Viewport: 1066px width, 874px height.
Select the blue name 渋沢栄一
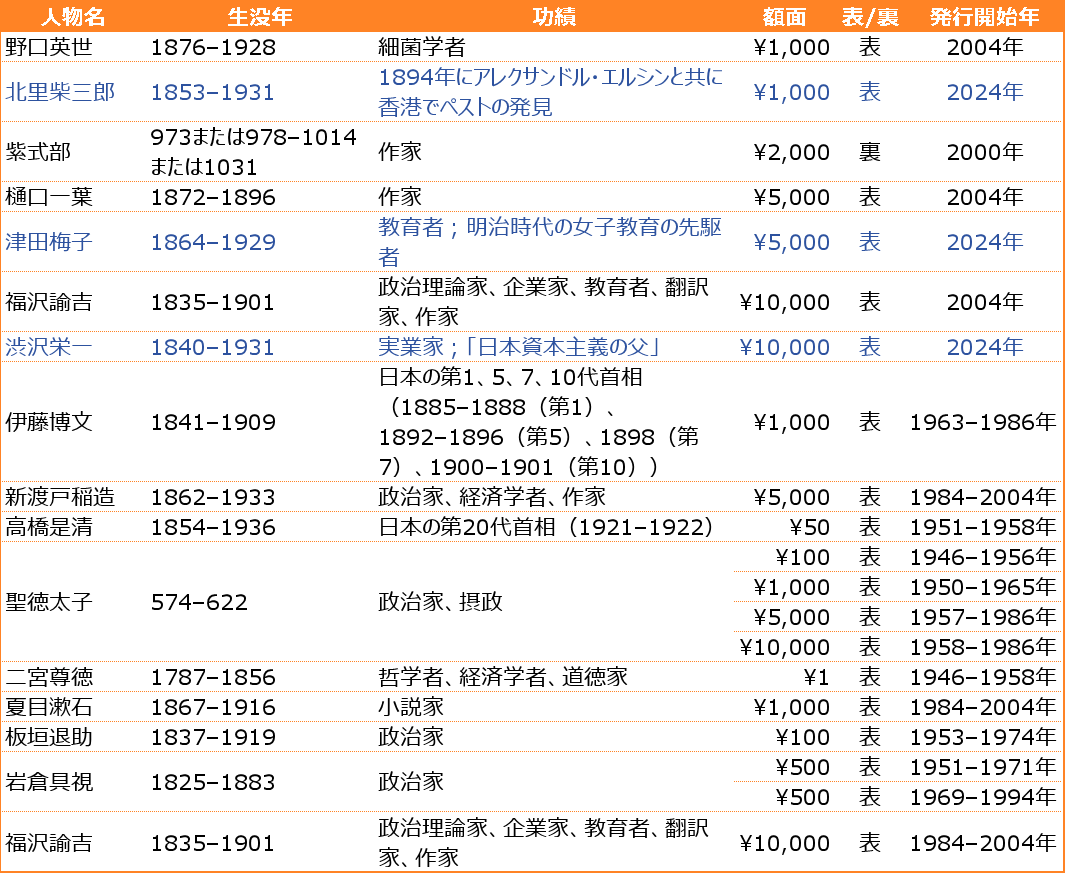pos(48,347)
